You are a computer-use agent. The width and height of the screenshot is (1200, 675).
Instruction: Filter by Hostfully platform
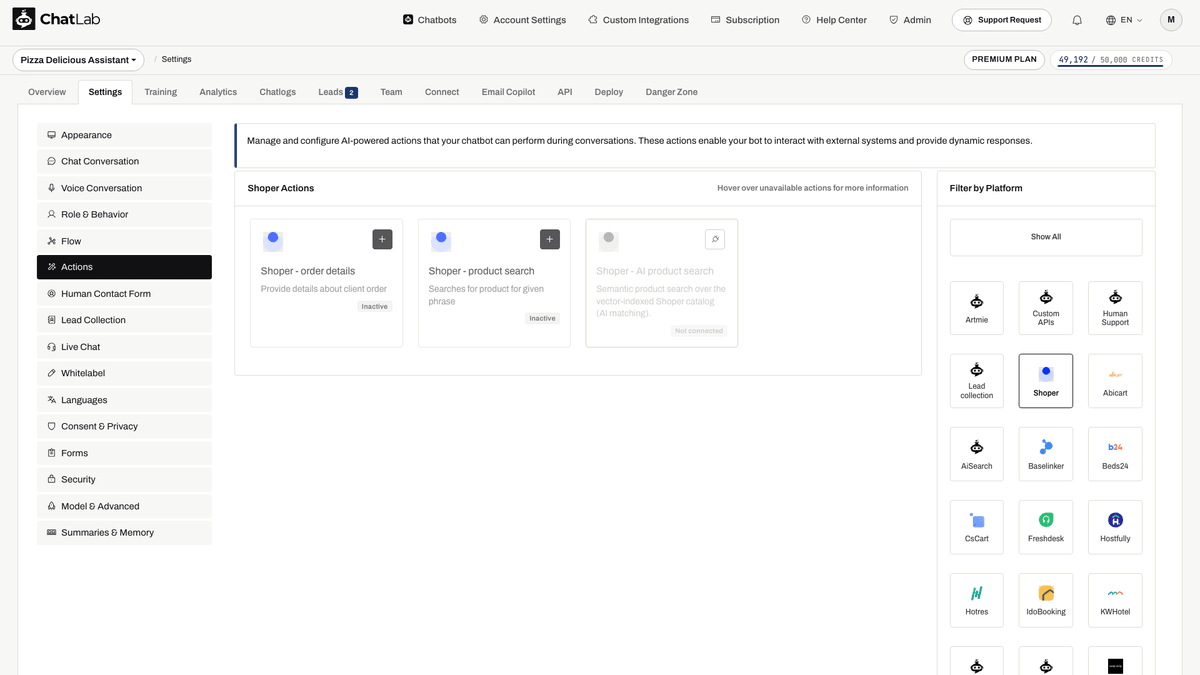[x=1115, y=527]
